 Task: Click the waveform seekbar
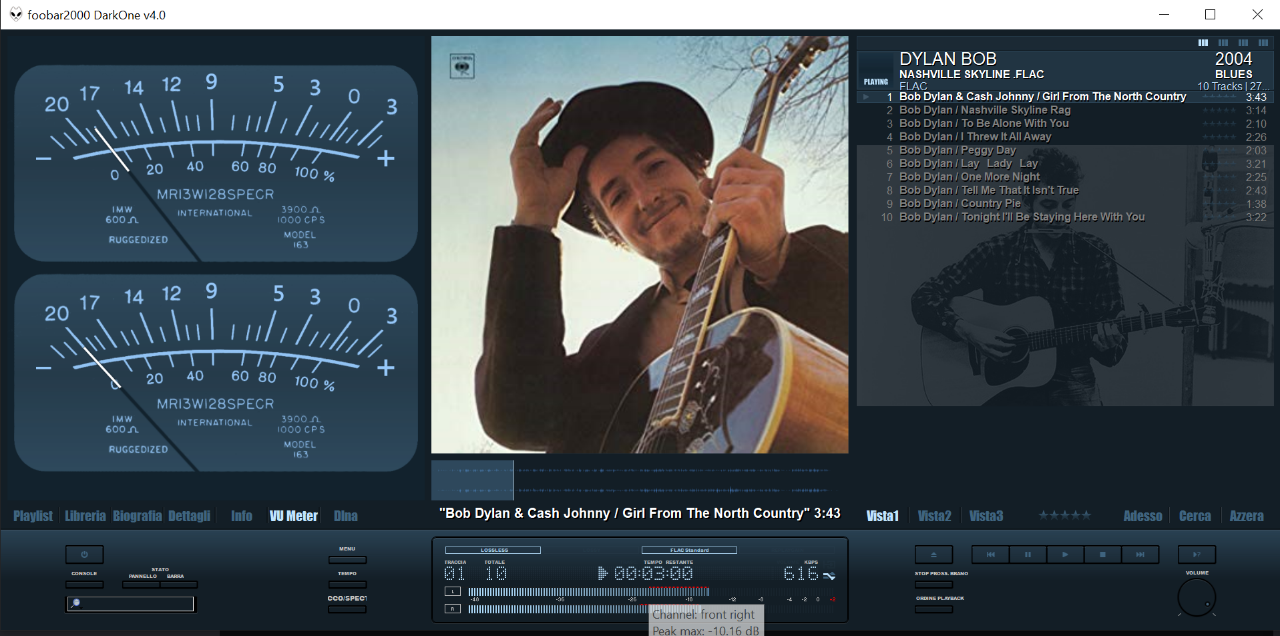(640, 480)
